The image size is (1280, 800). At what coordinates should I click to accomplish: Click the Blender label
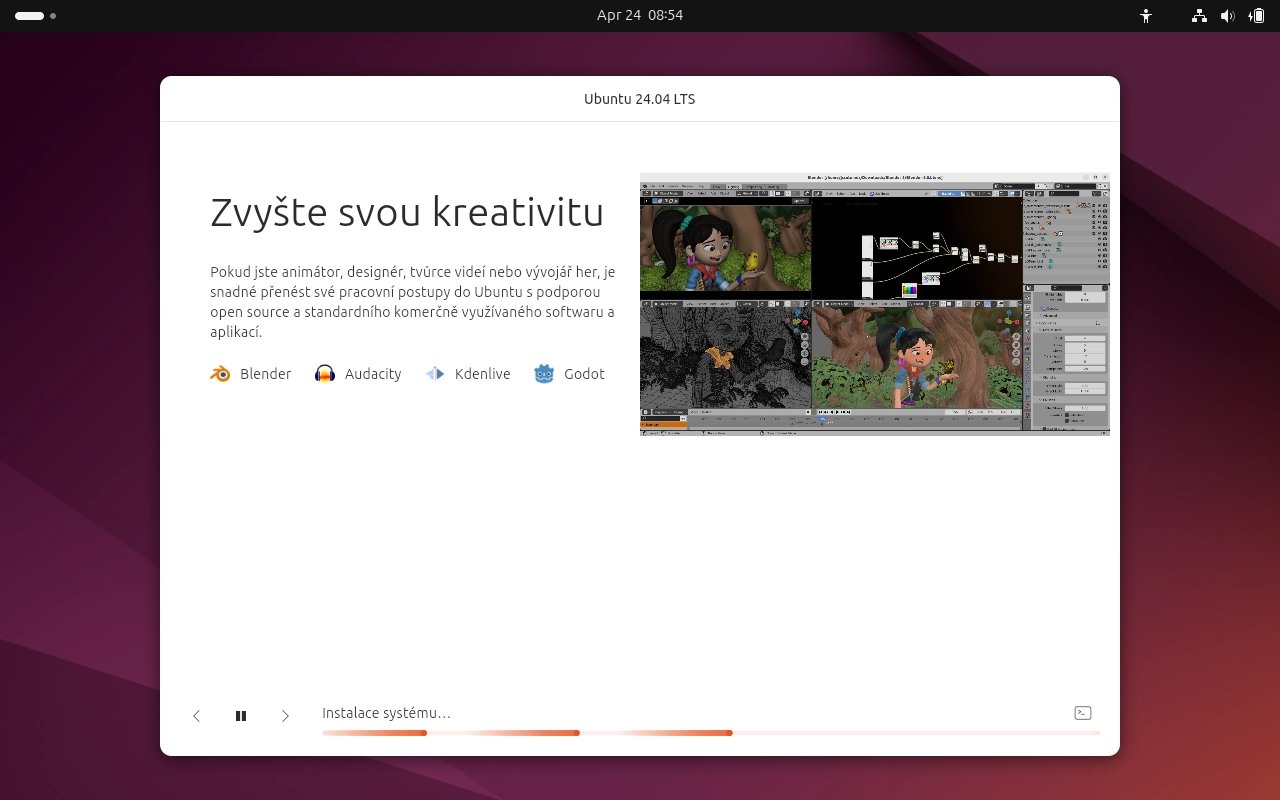[265, 374]
